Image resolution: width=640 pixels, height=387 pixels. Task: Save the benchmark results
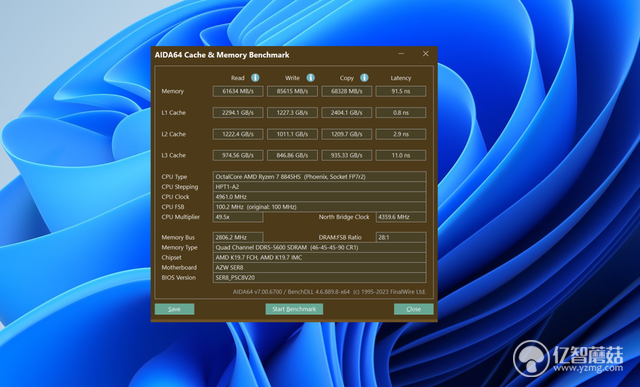pyautogui.click(x=174, y=309)
